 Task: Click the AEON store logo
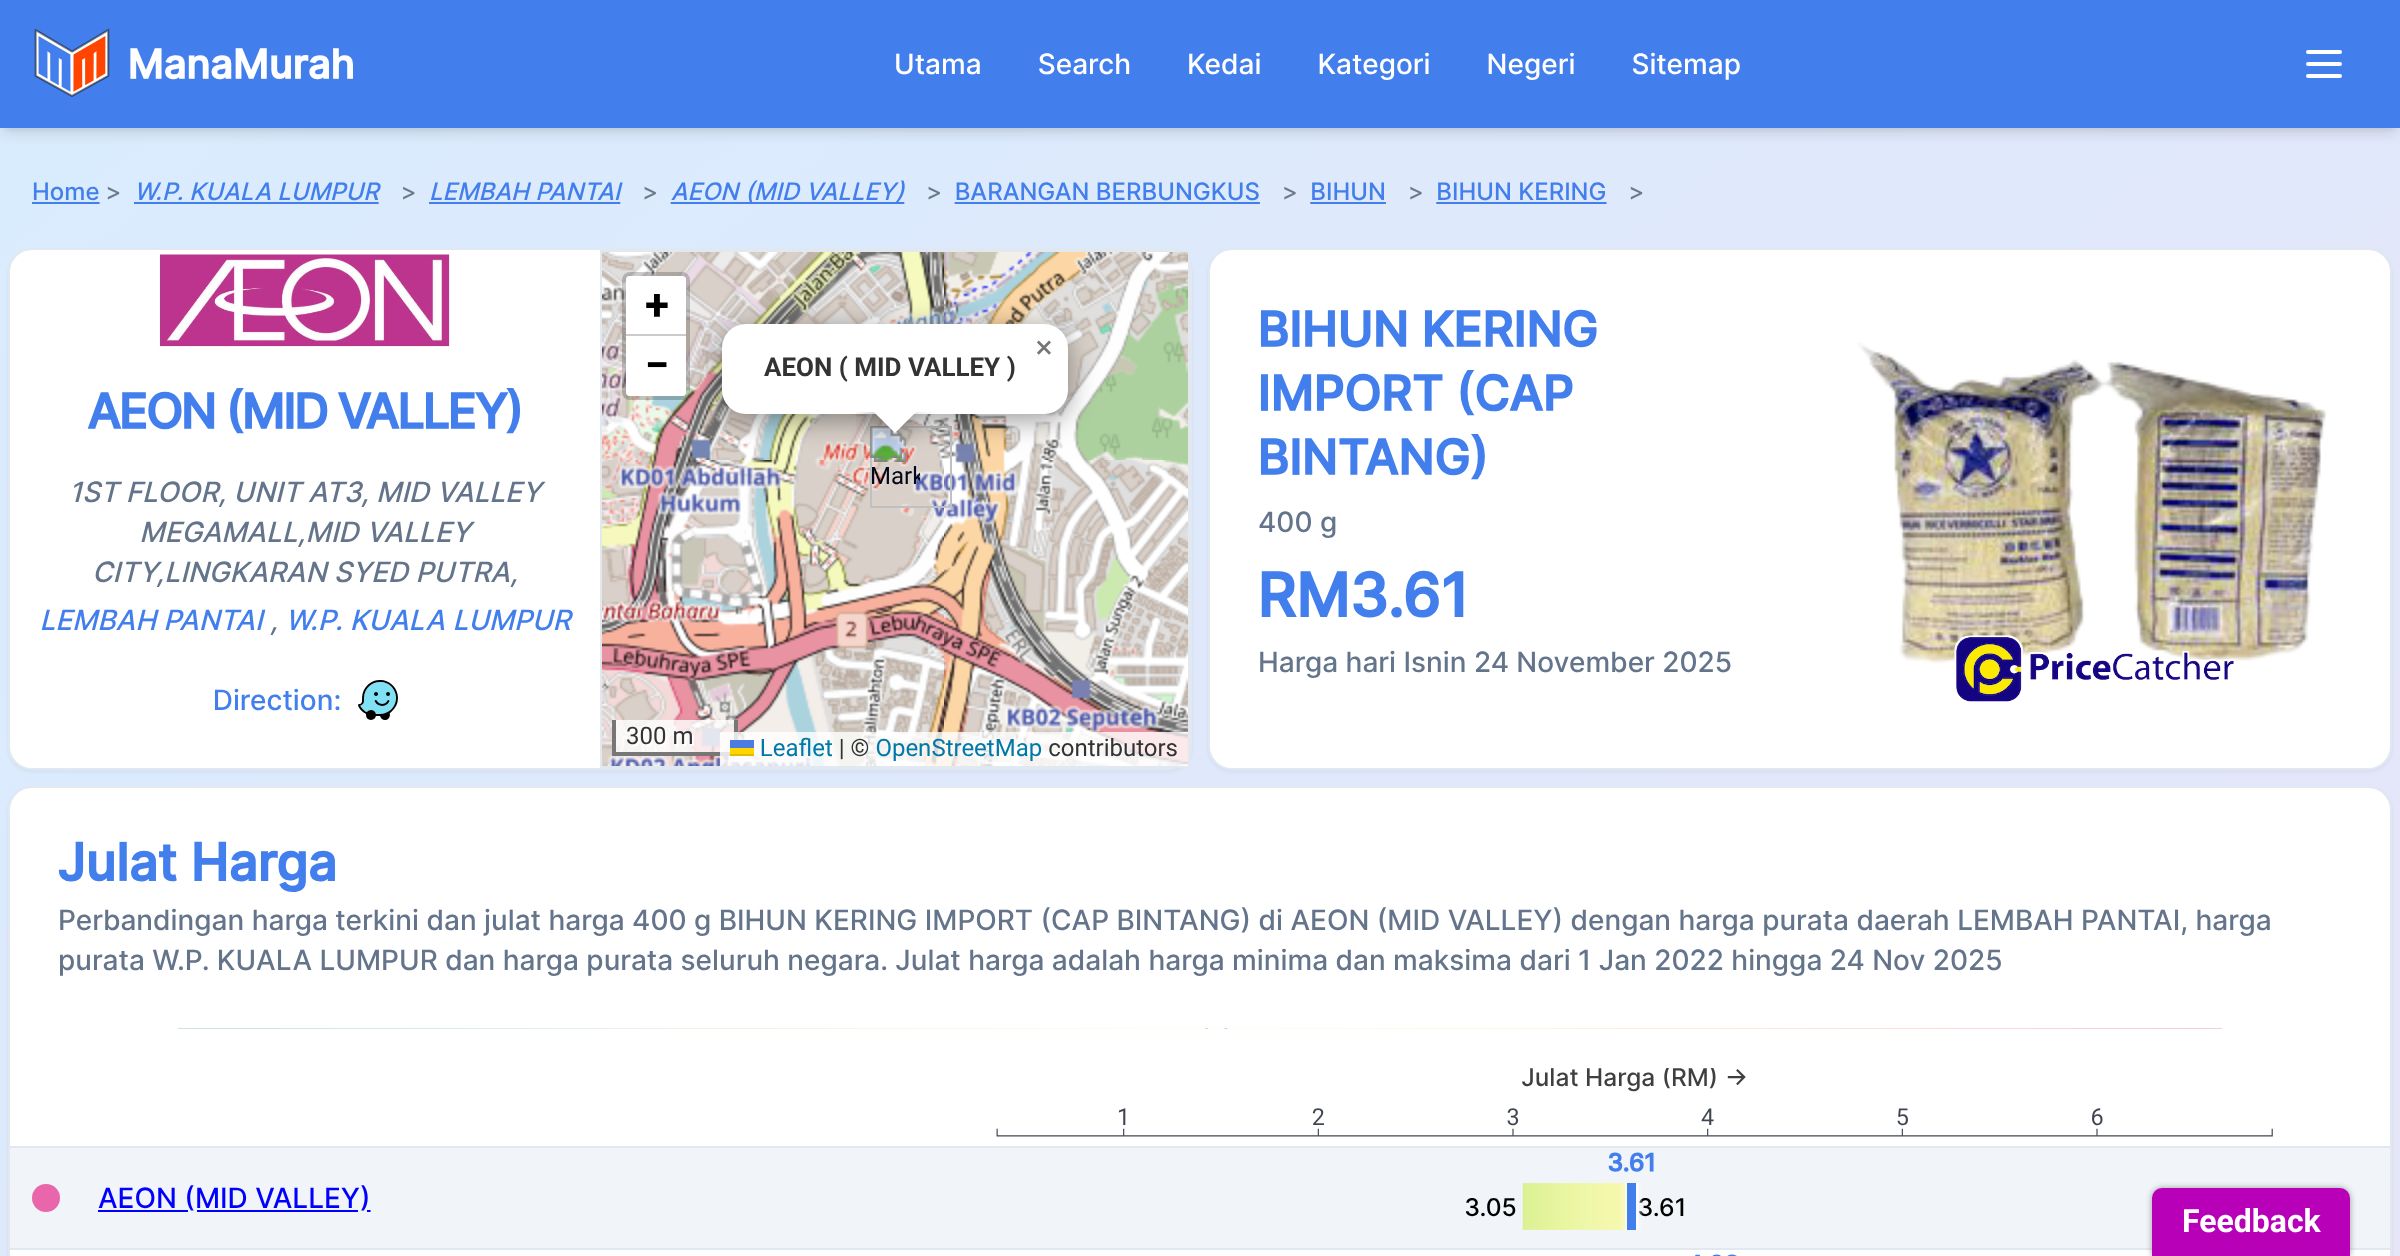point(304,300)
